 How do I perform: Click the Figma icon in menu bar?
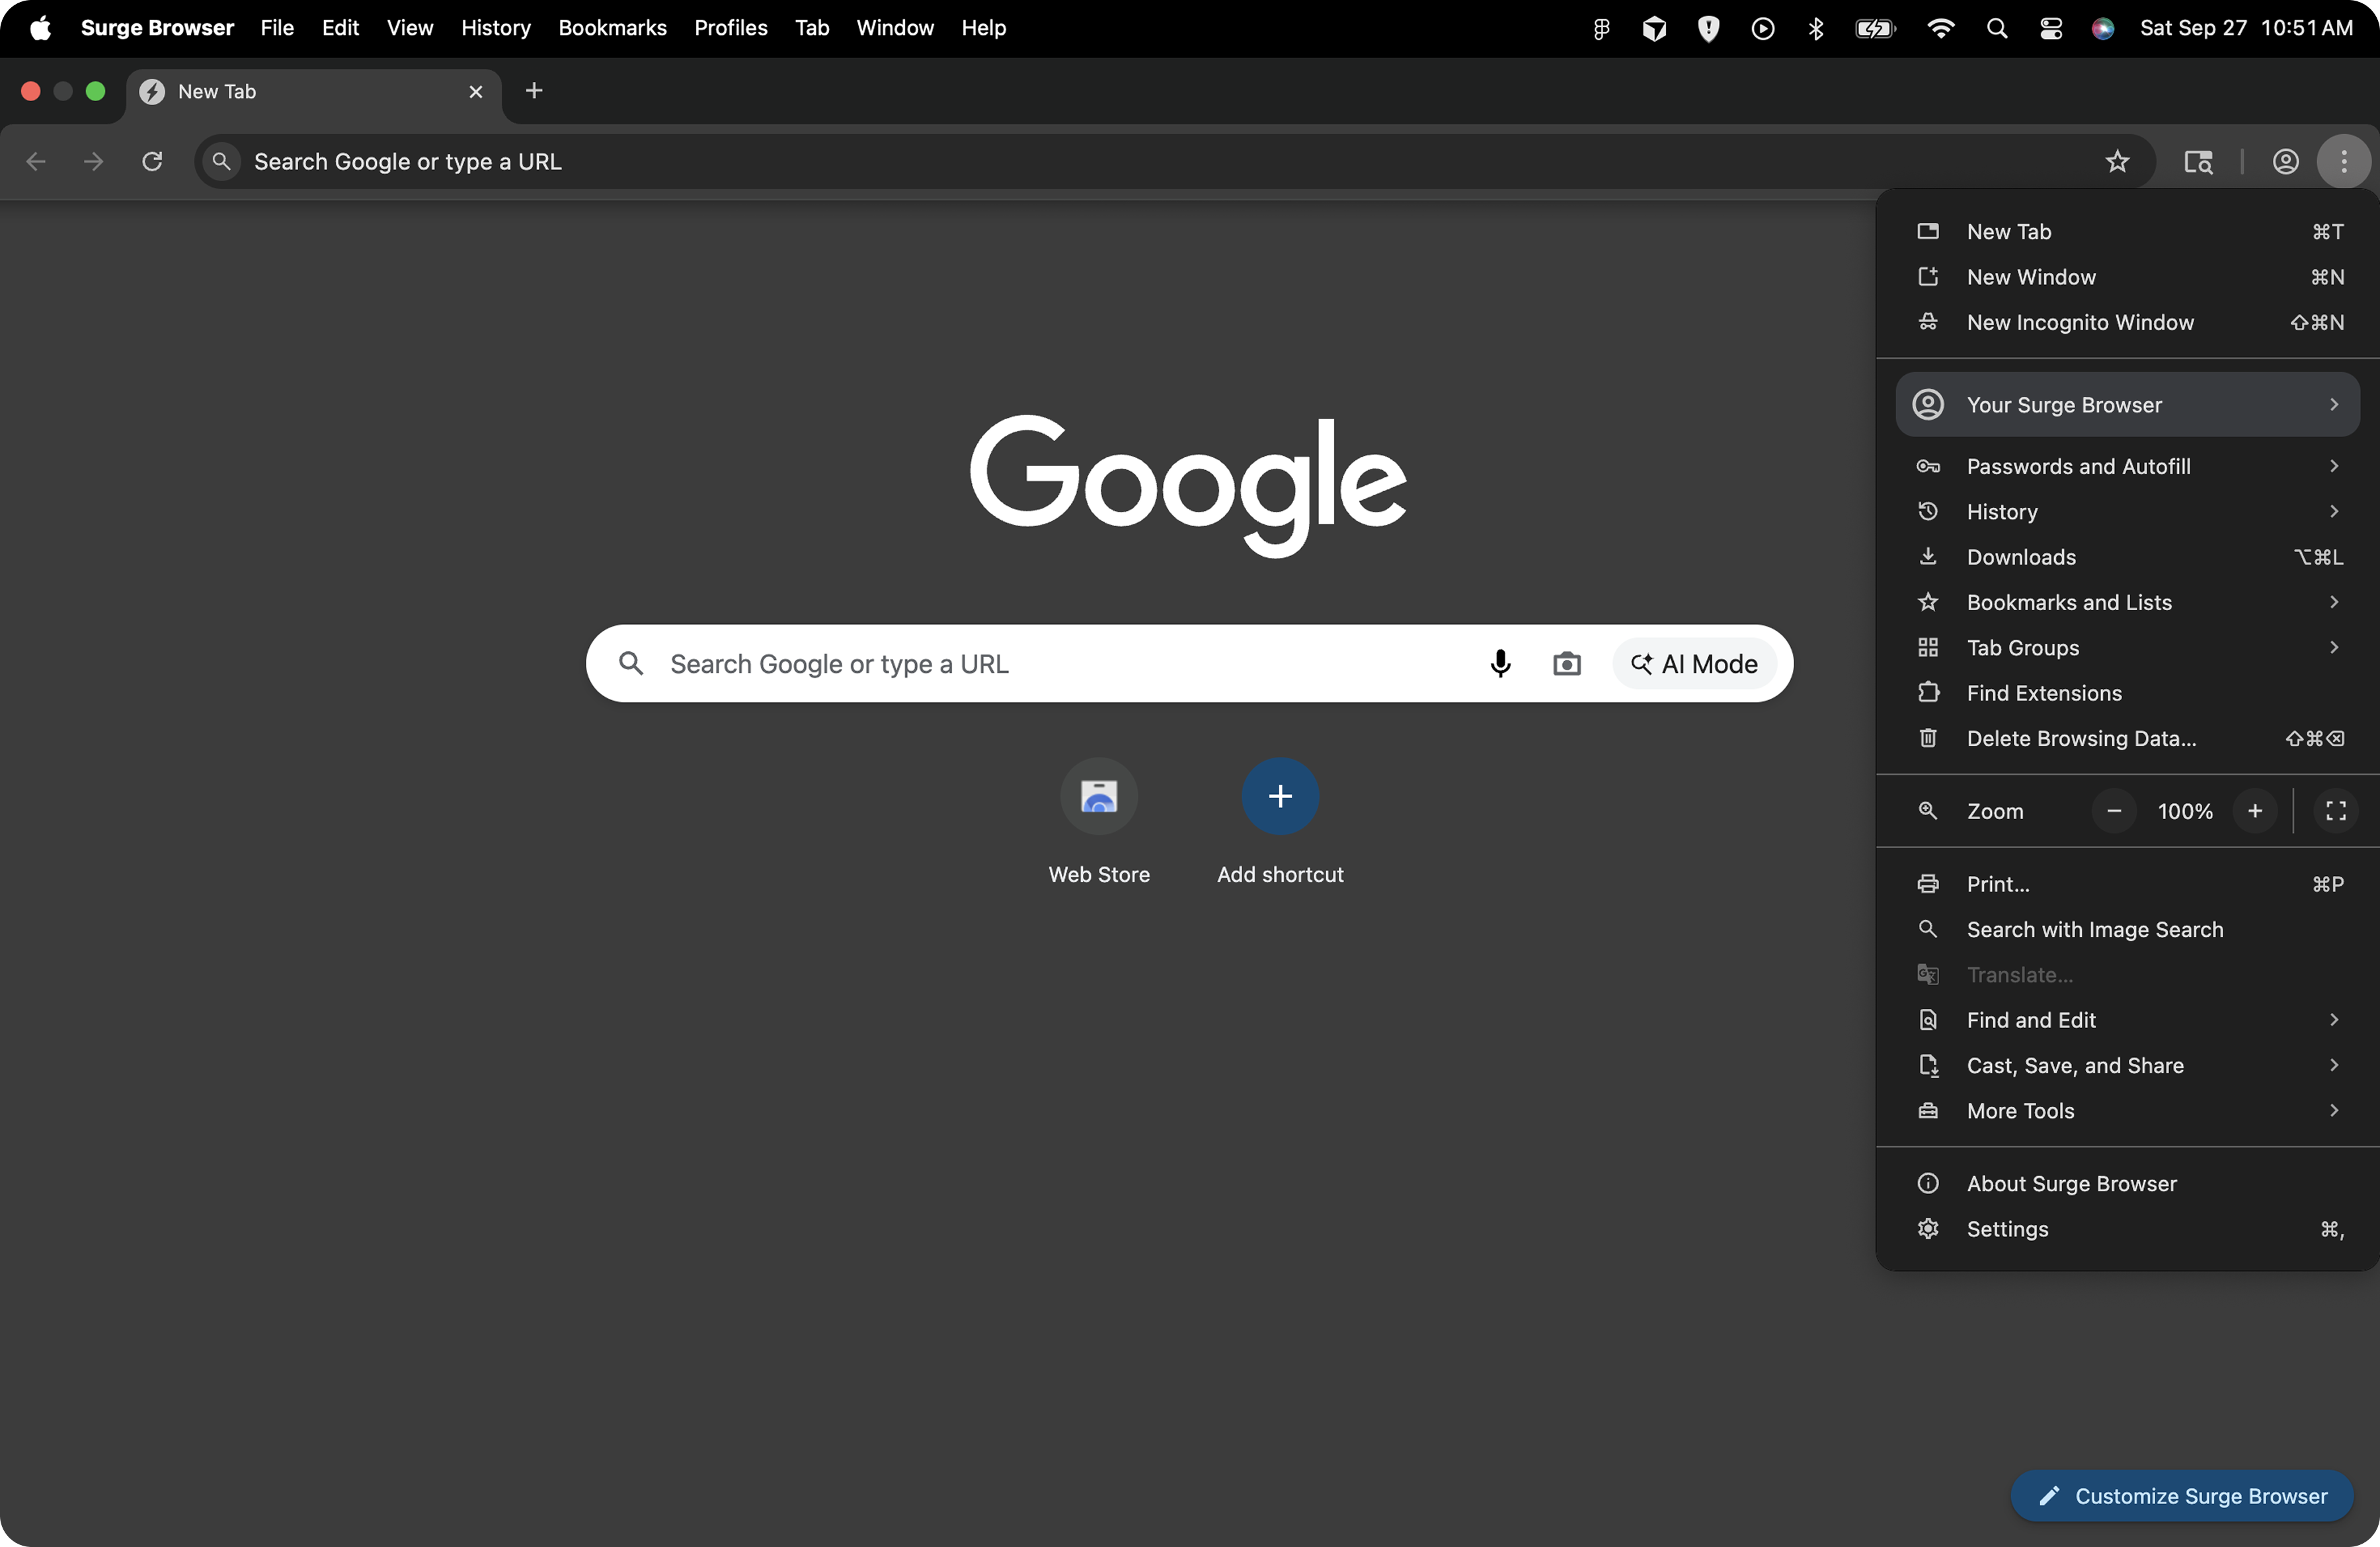(x=1601, y=28)
